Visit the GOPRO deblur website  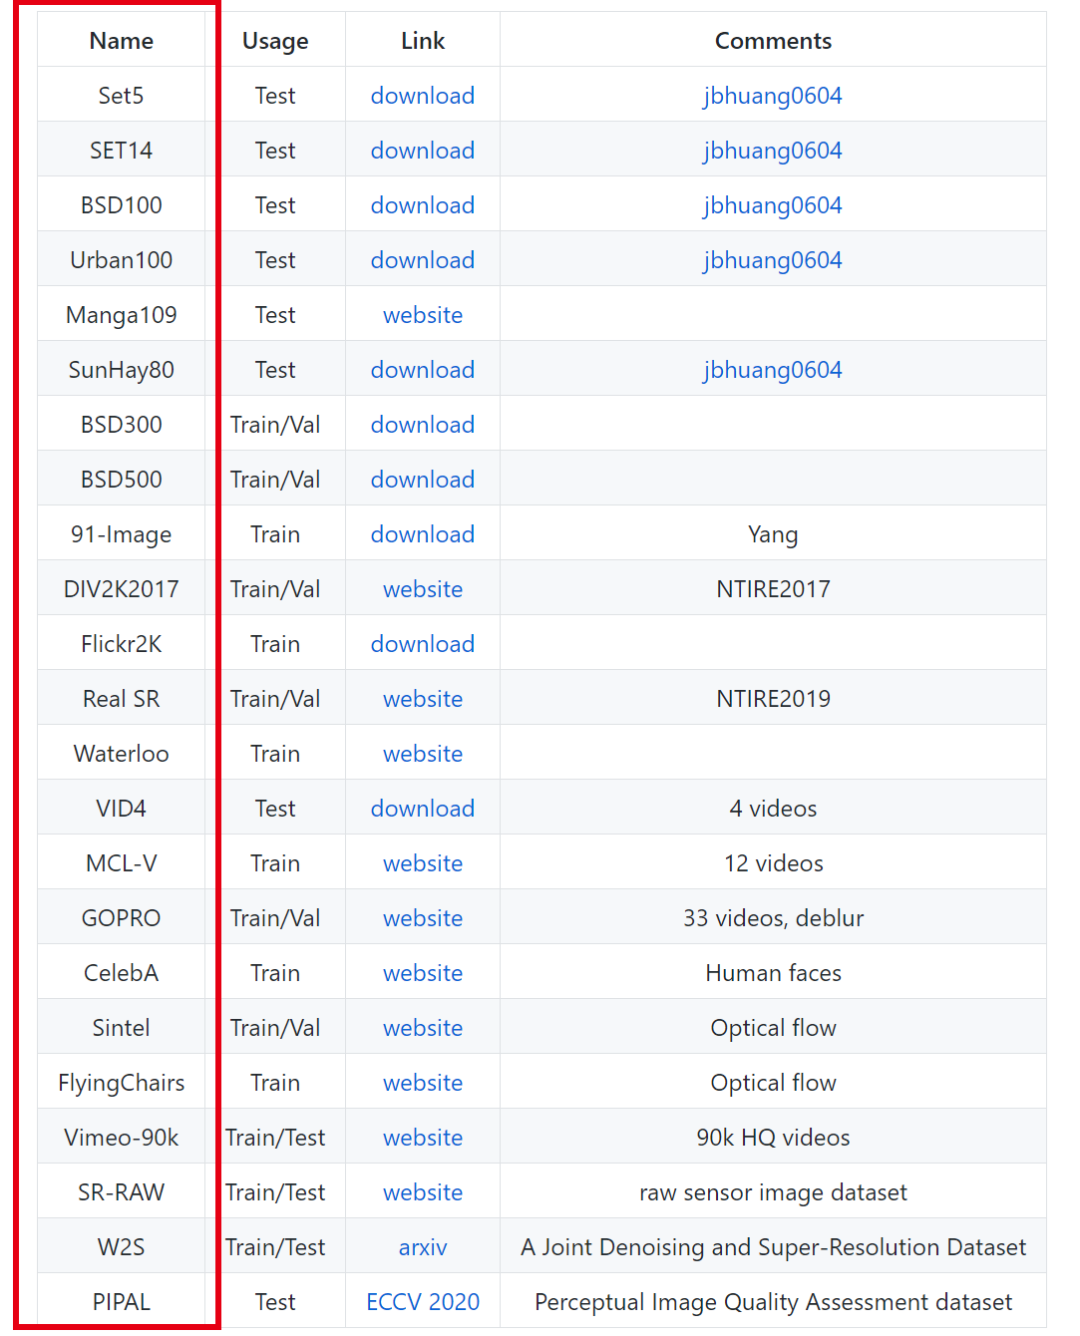point(422,919)
